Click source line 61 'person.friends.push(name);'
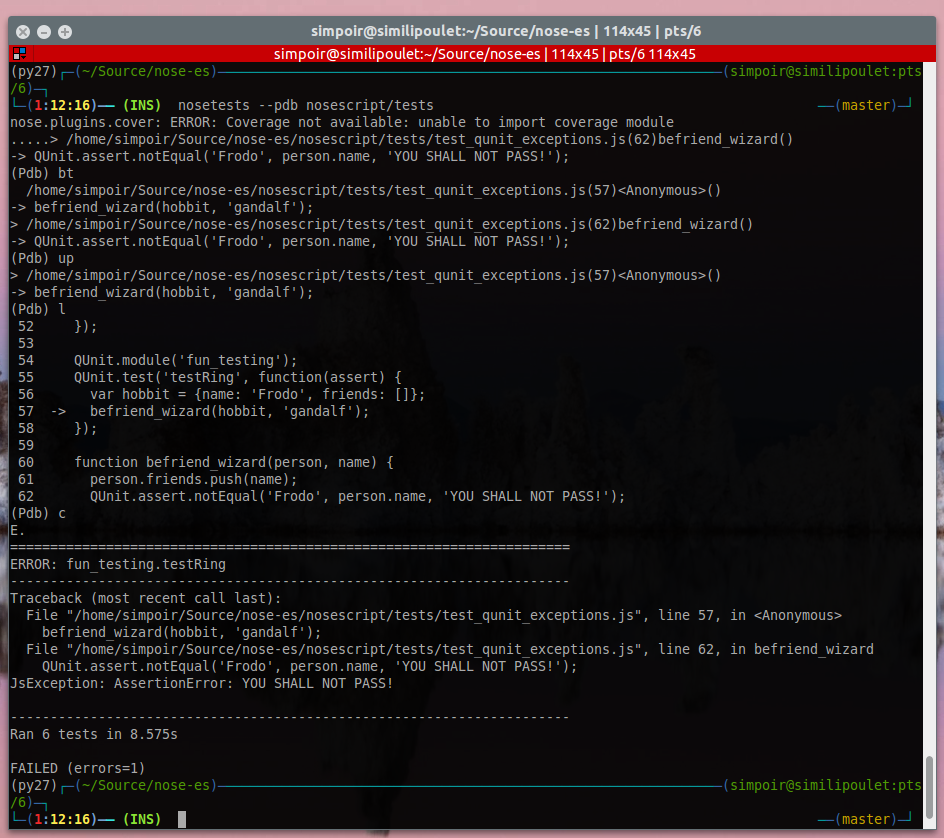944x838 pixels. (x=194, y=479)
